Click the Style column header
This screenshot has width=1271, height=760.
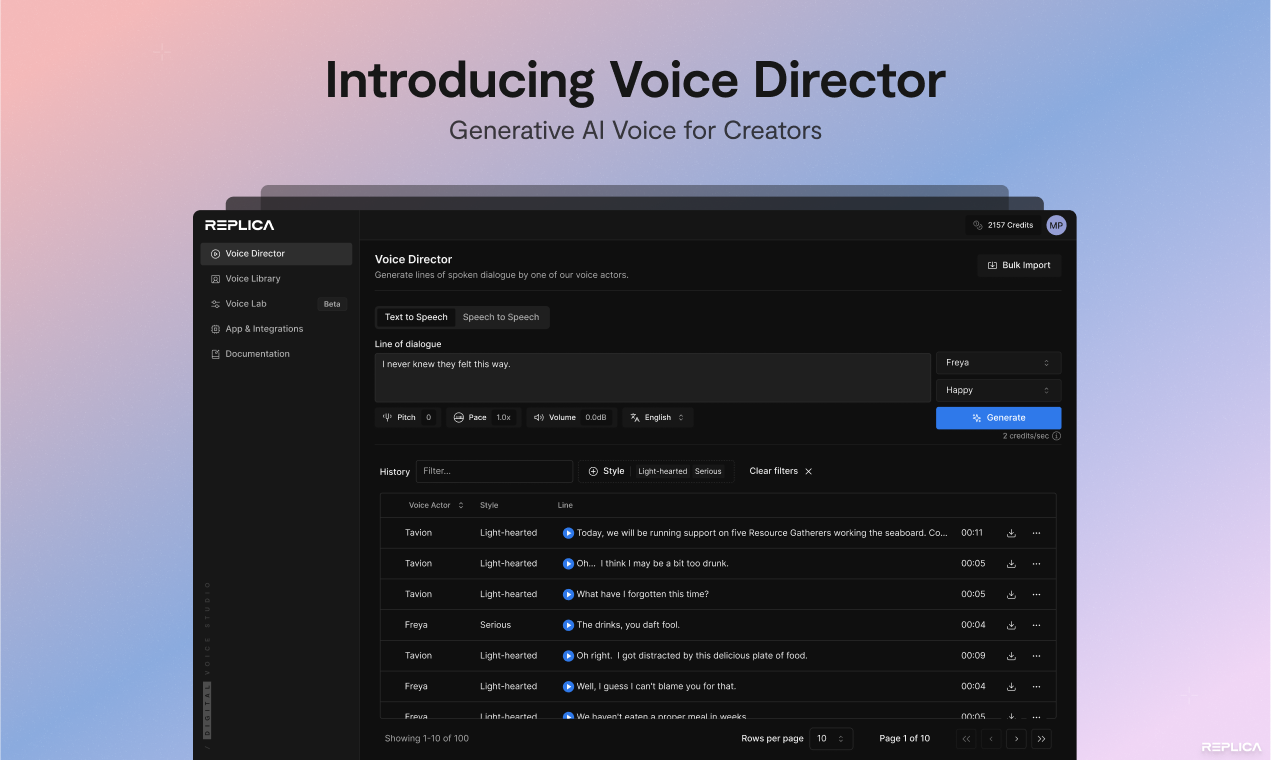tap(489, 506)
